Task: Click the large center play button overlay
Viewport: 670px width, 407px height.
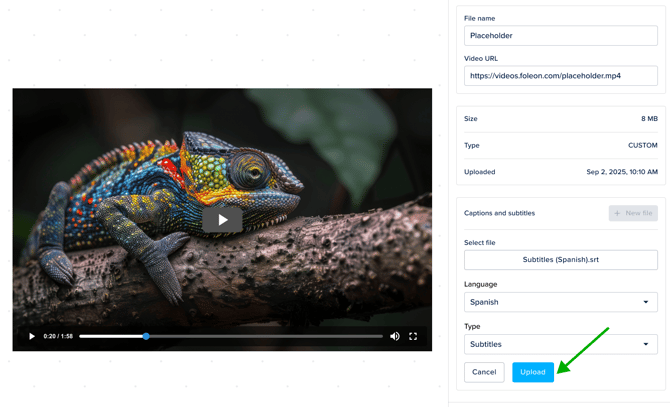Action: [x=222, y=220]
